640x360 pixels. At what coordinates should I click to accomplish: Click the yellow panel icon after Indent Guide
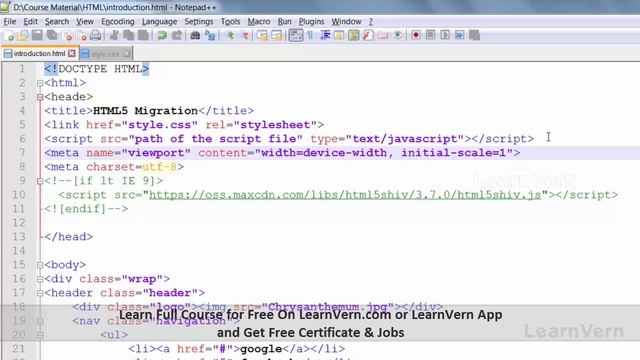tap(339, 36)
